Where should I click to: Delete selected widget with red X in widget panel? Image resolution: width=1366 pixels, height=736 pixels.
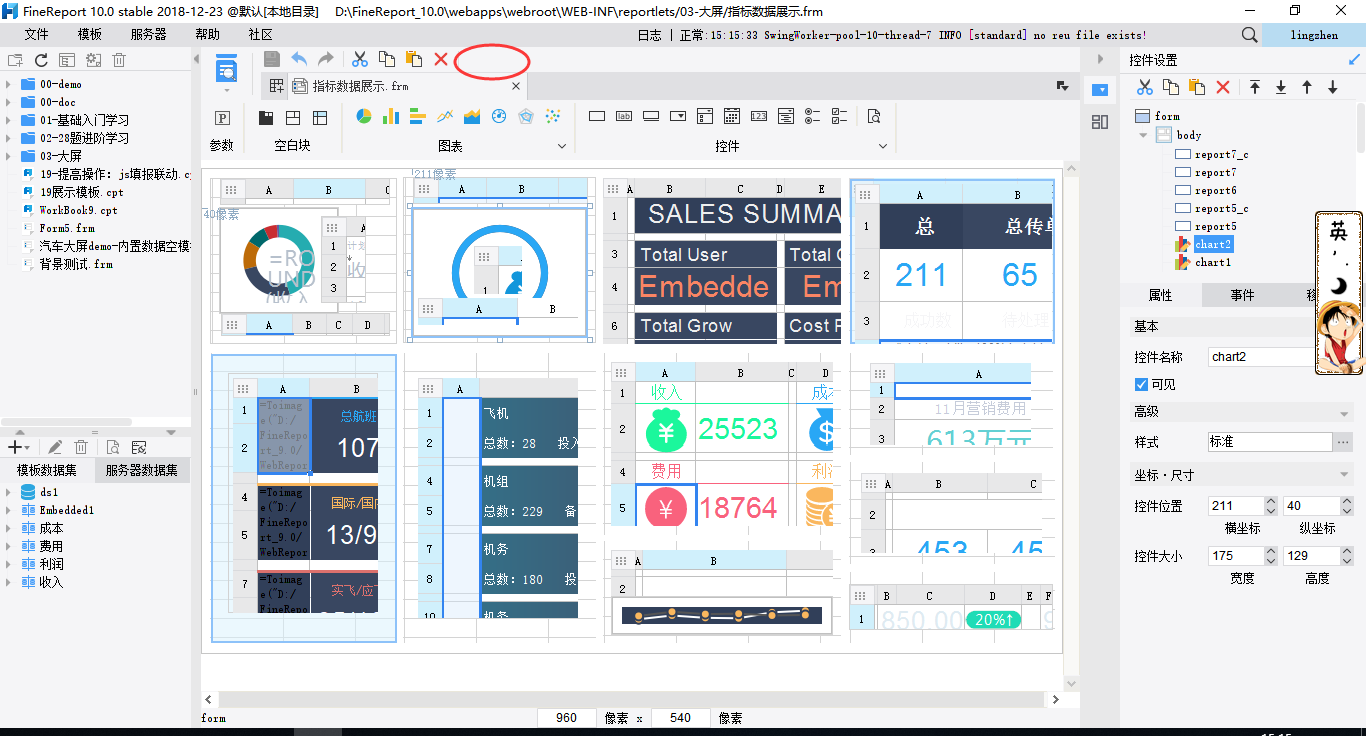1222,88
